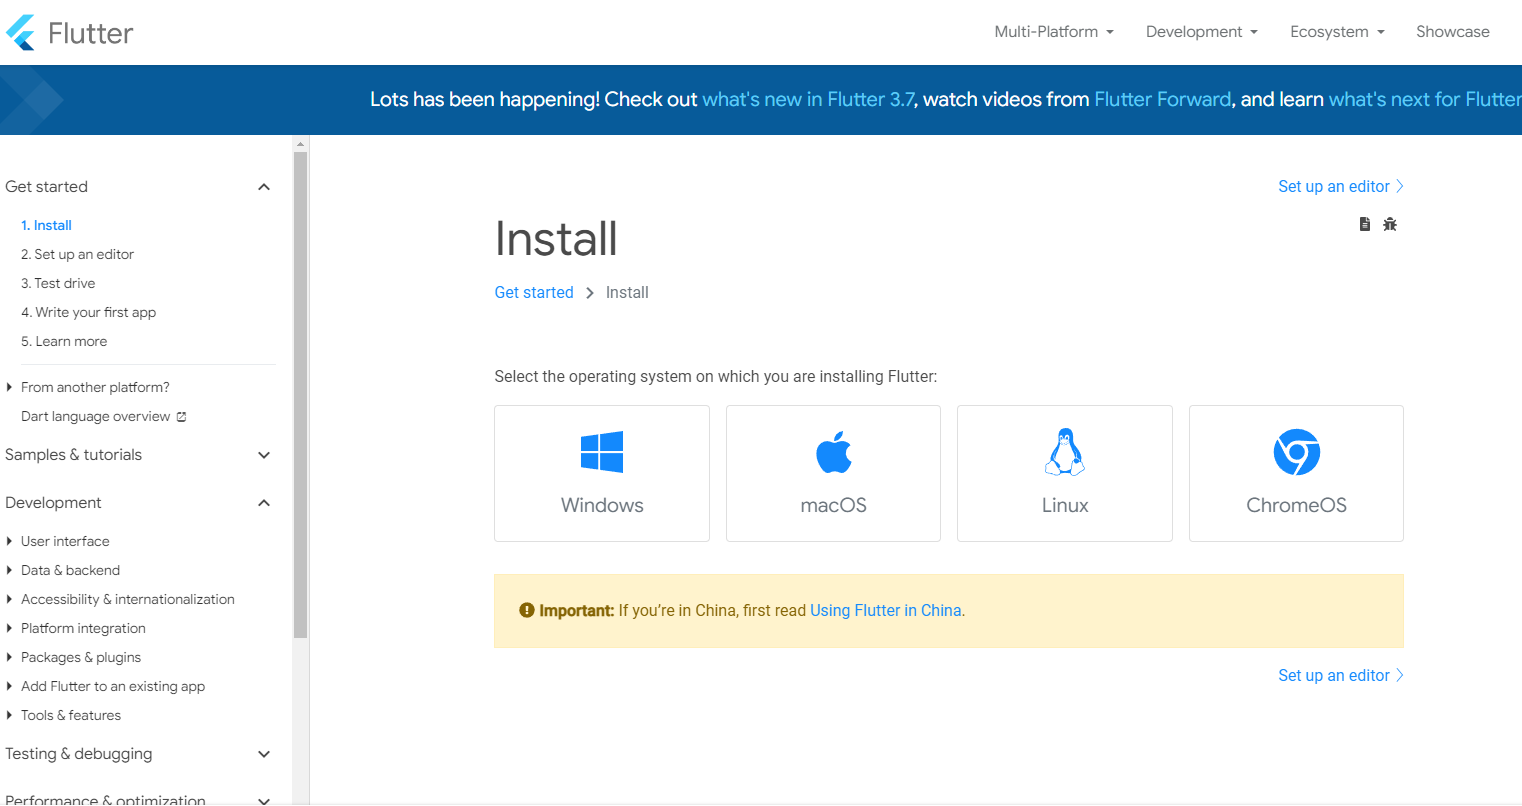Screen dimensions: 1522x806
Task: Click the Install breadcrumb text
Action: coord(627,292)
